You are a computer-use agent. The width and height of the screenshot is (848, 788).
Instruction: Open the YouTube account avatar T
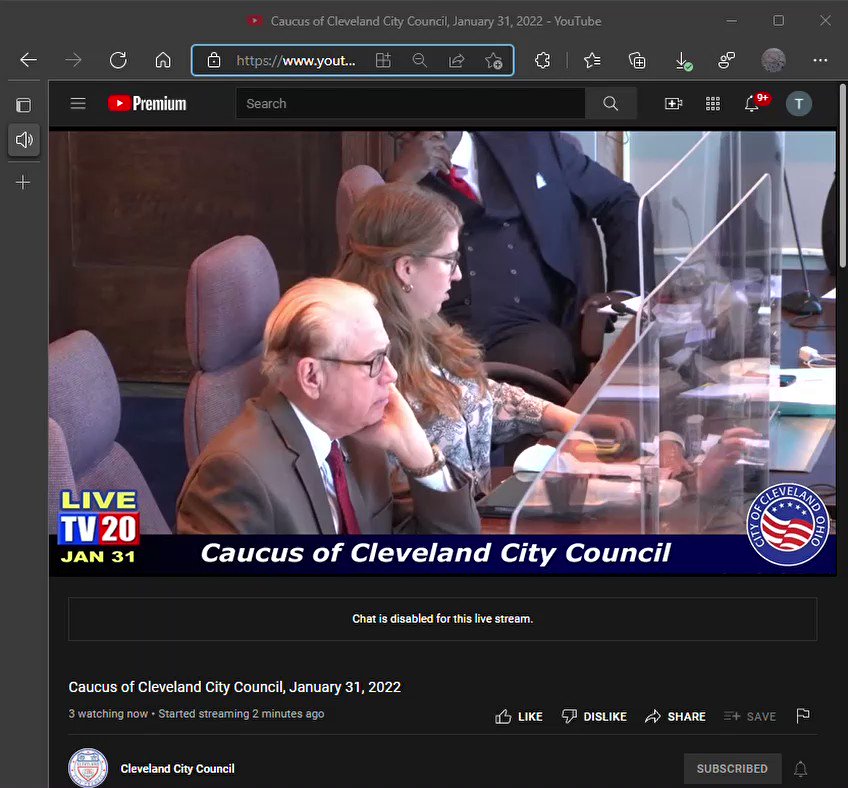tap(799, 103)
